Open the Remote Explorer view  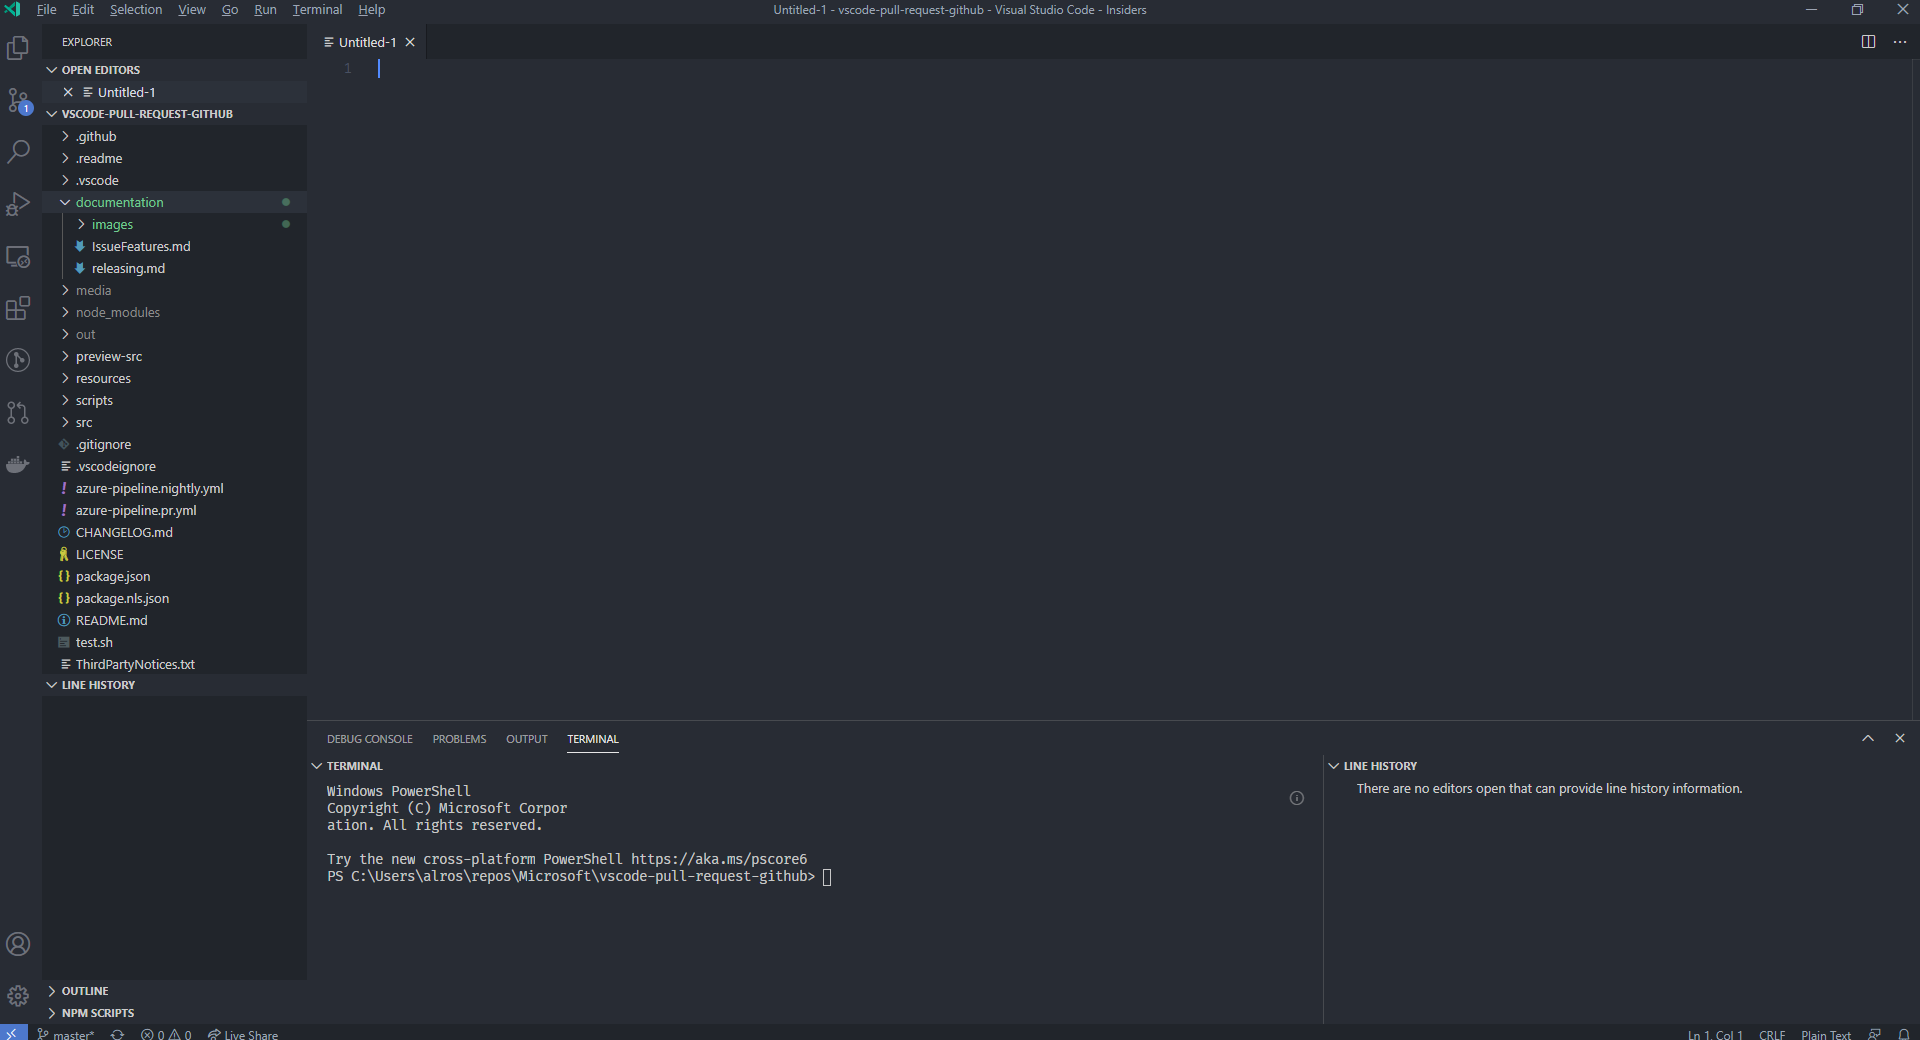click(18, 257)
